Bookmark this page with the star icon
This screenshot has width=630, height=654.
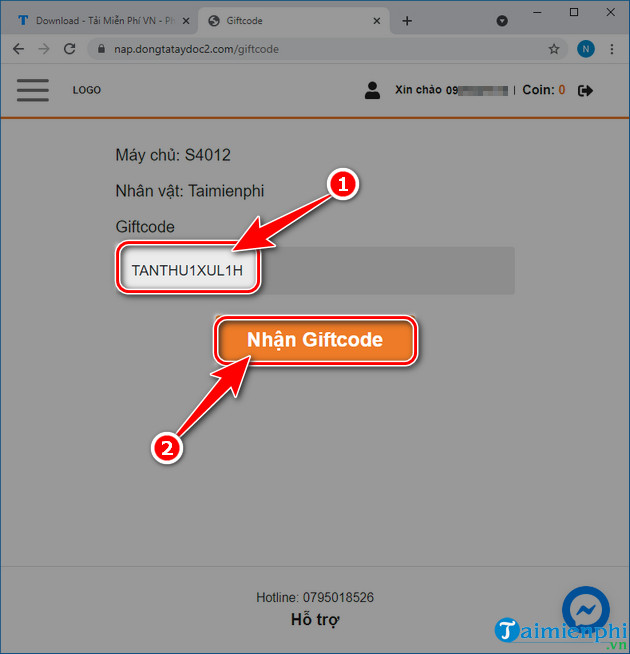click(554, 48)
